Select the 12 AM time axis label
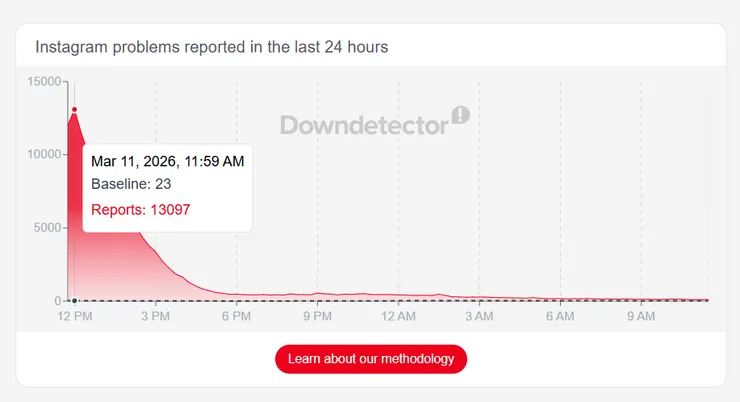Viewport: 740px width, 402px height. coord(398,317)
